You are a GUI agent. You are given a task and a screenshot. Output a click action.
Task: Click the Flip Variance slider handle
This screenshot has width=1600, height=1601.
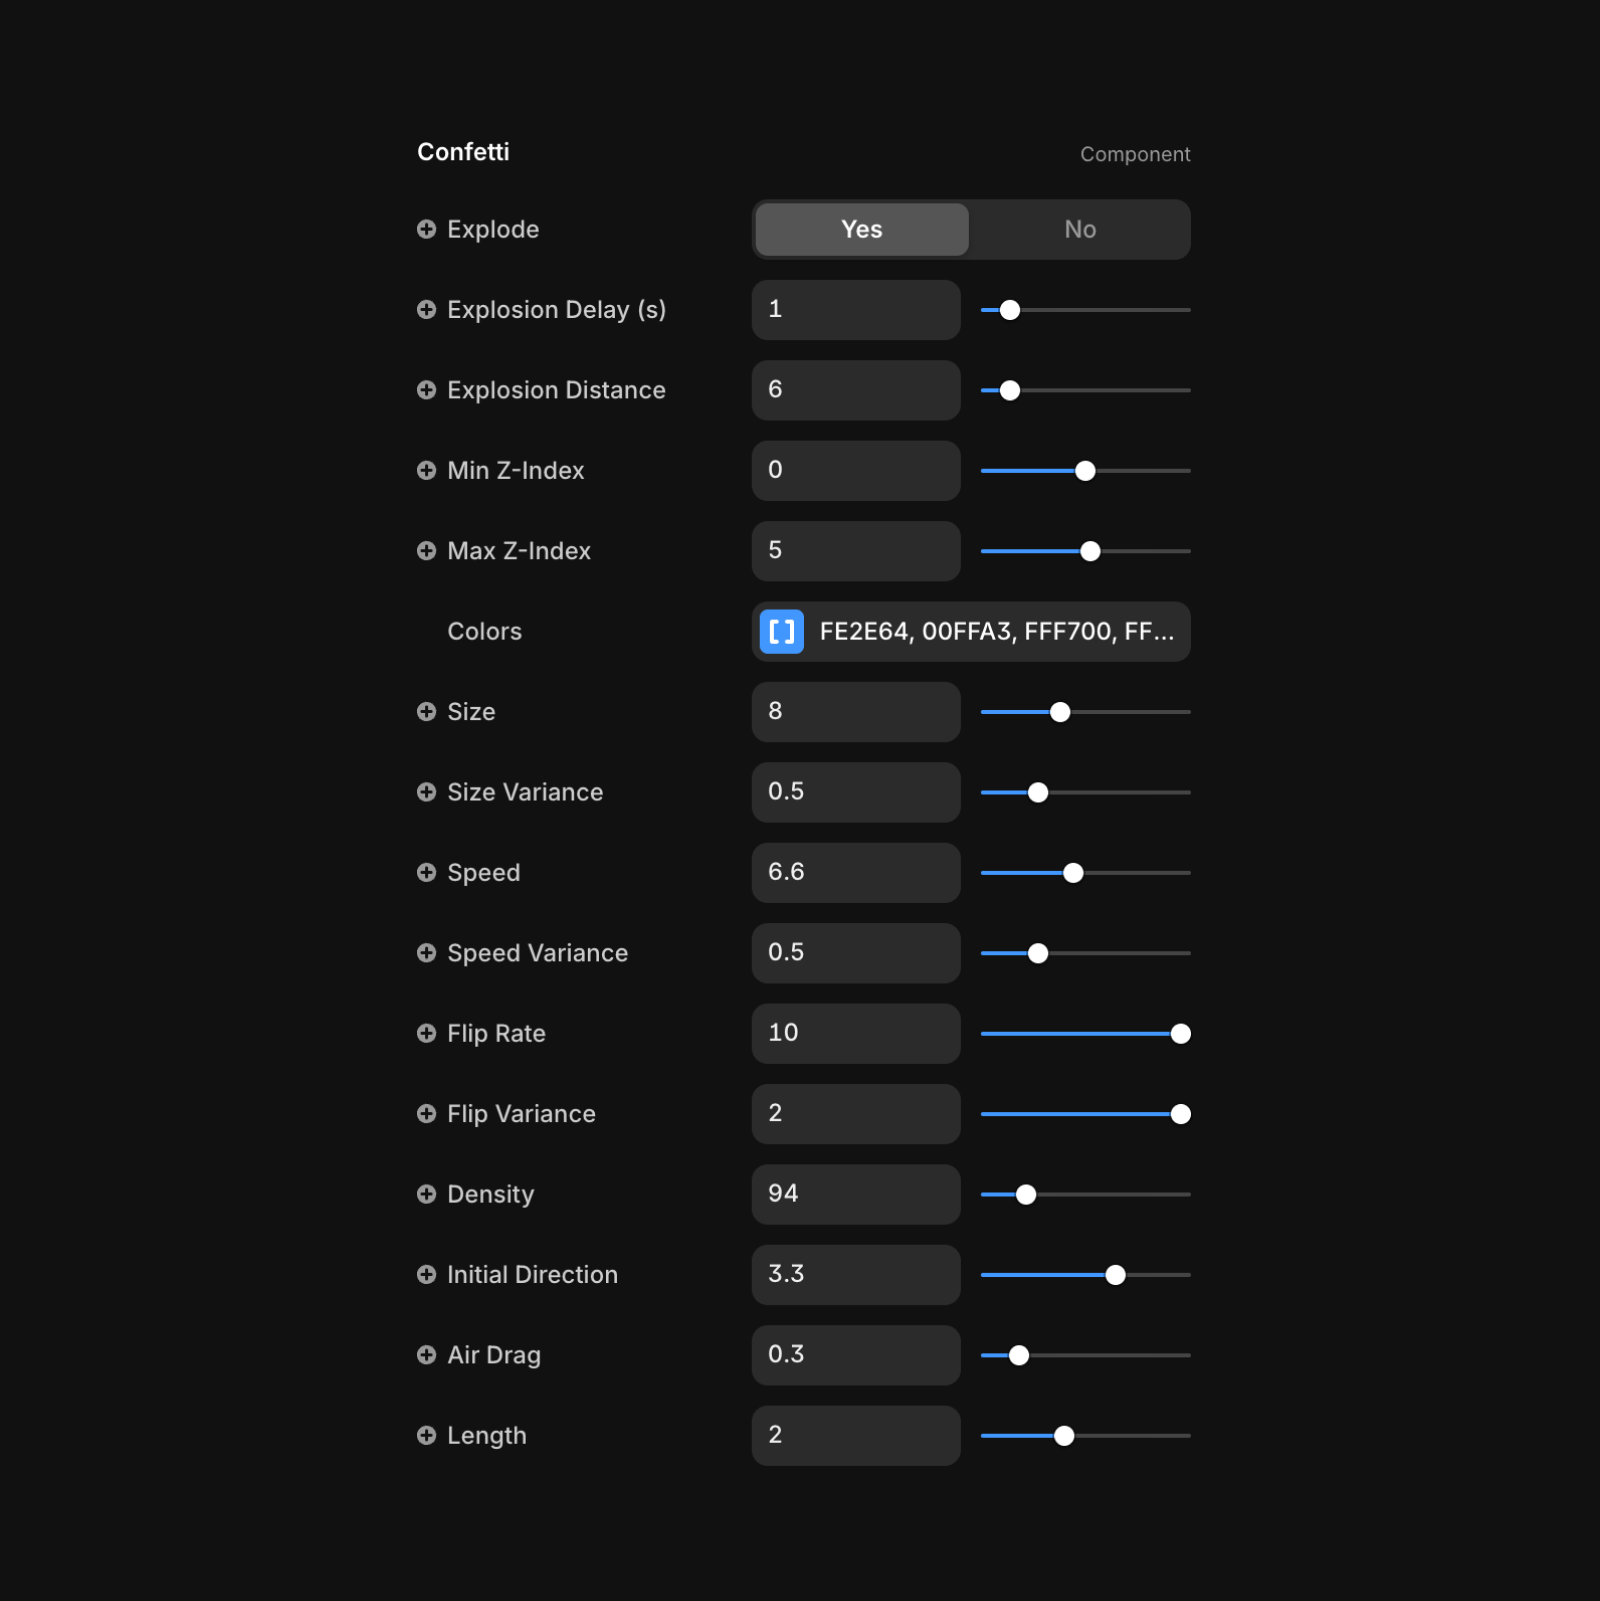tap(1180, 1115)
